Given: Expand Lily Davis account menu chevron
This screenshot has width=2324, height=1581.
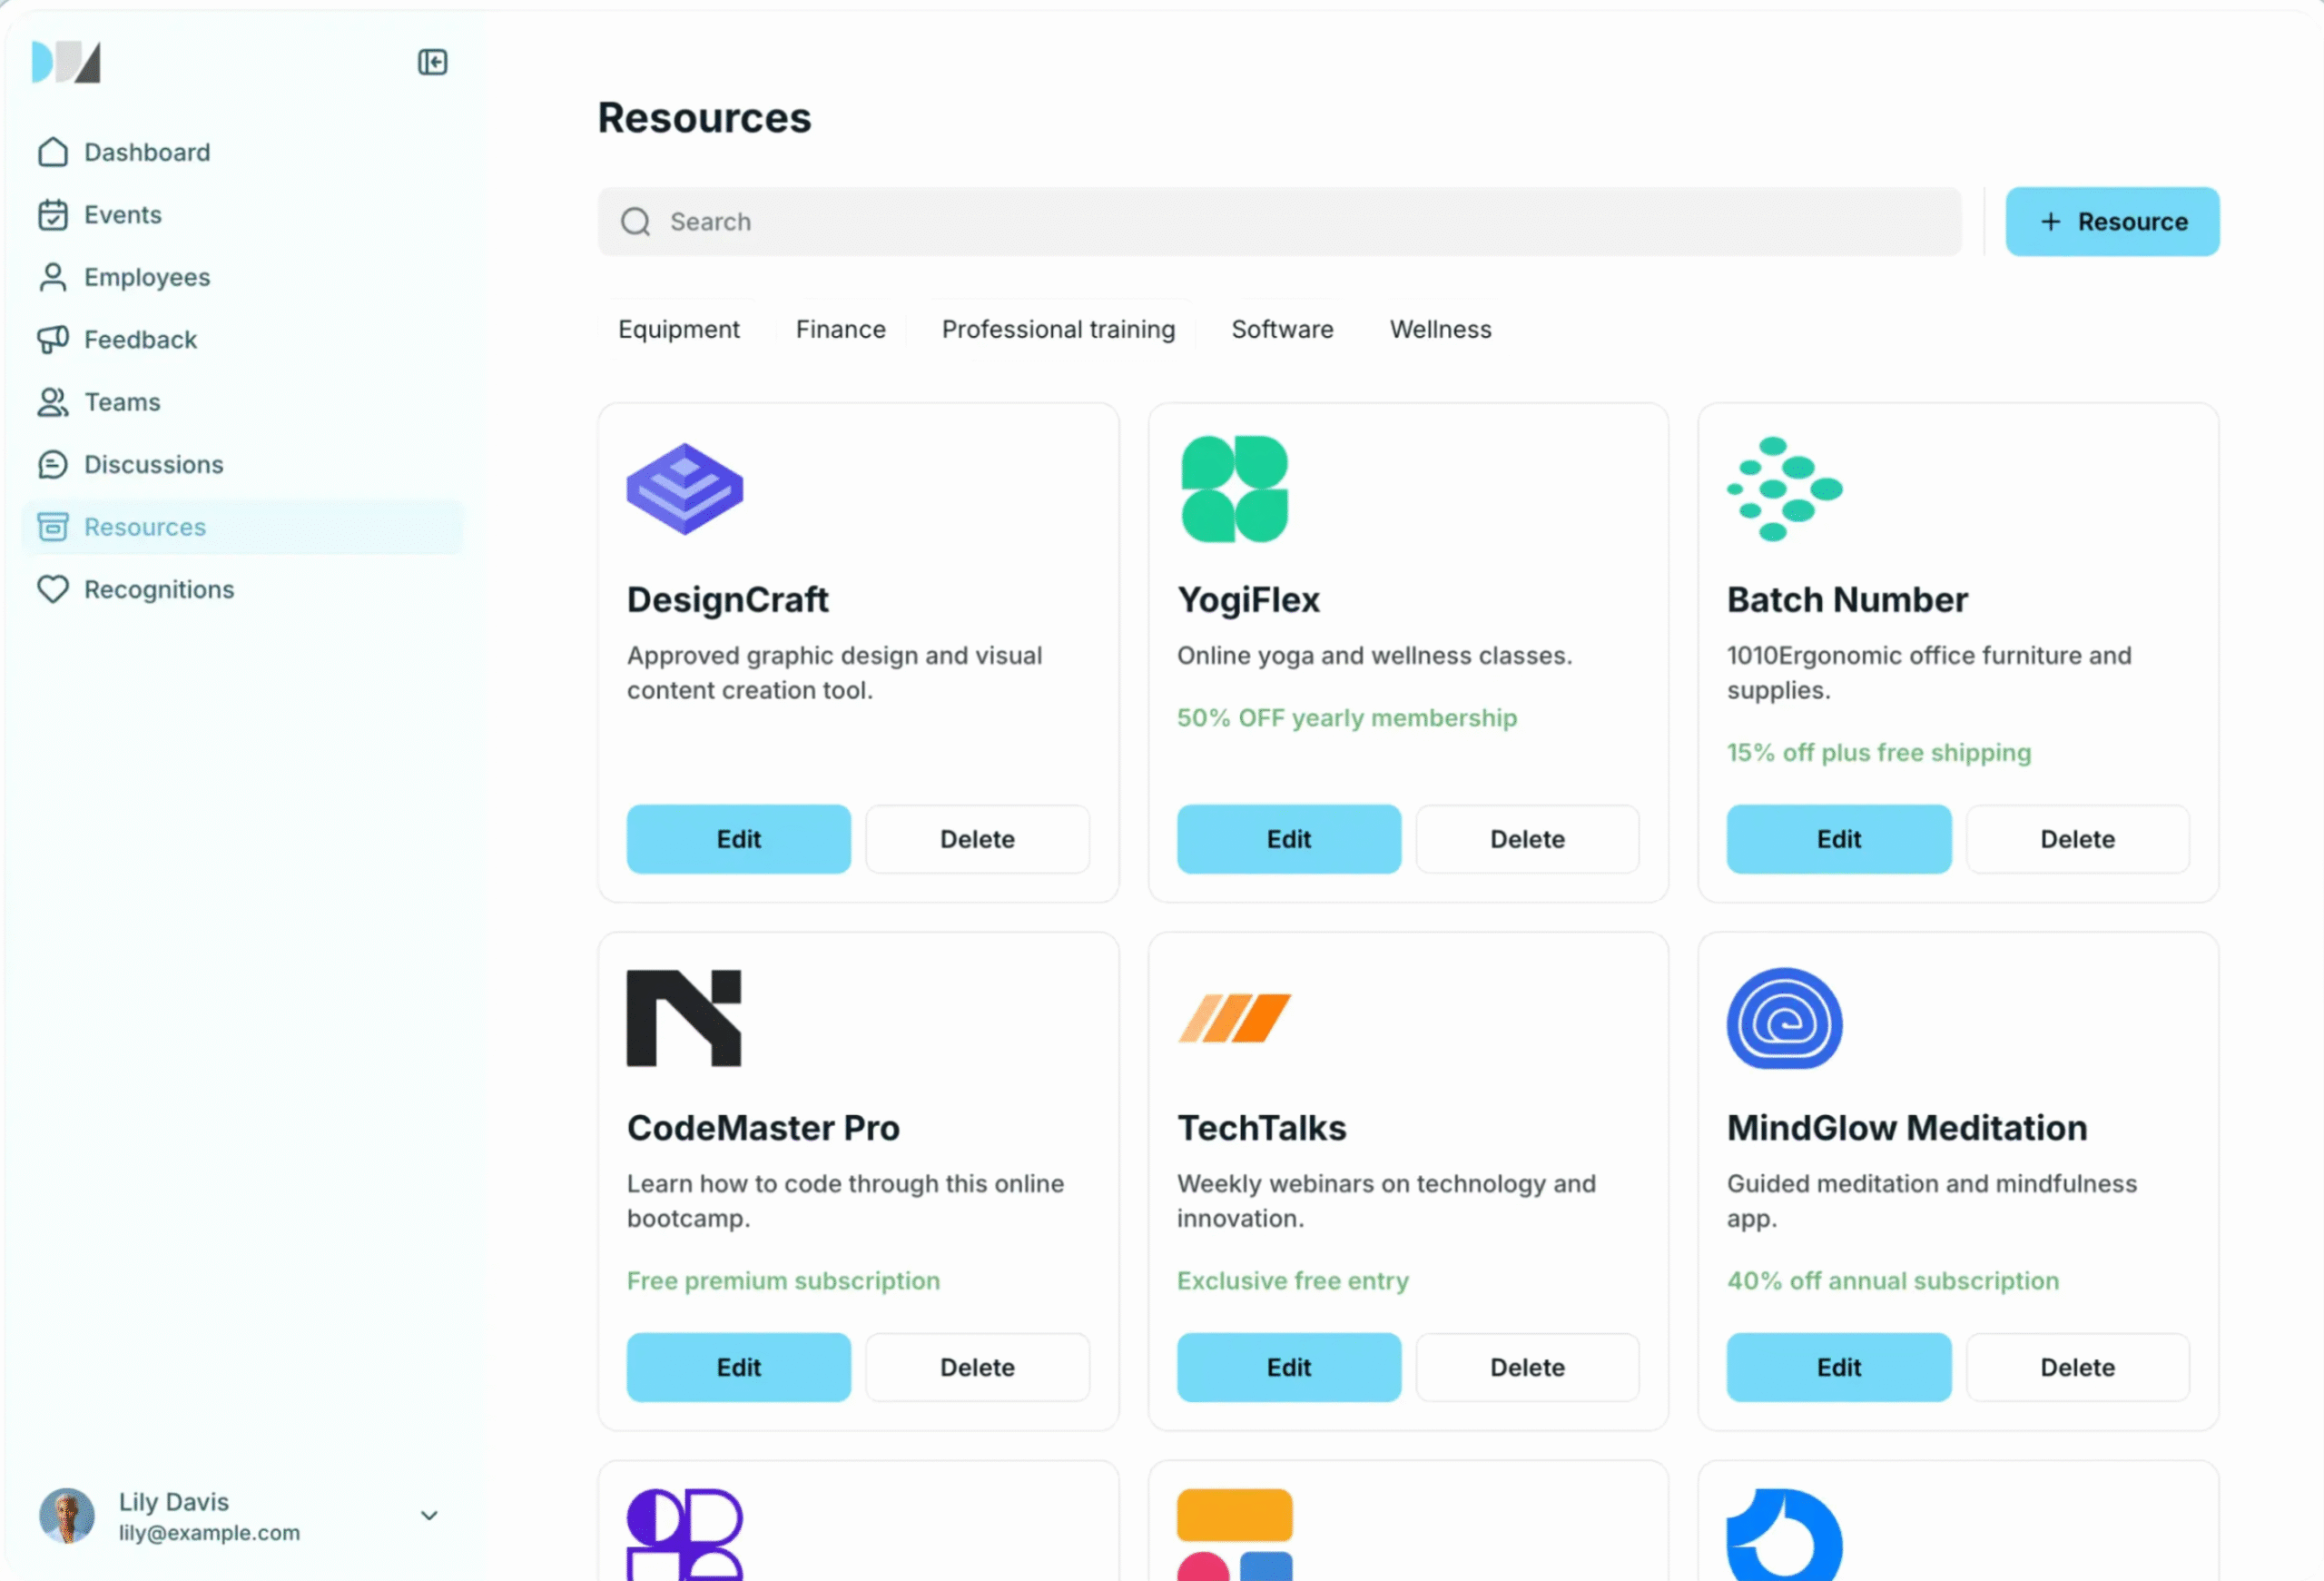Looking at the screenshot, I should click(x=429, y=1516).
